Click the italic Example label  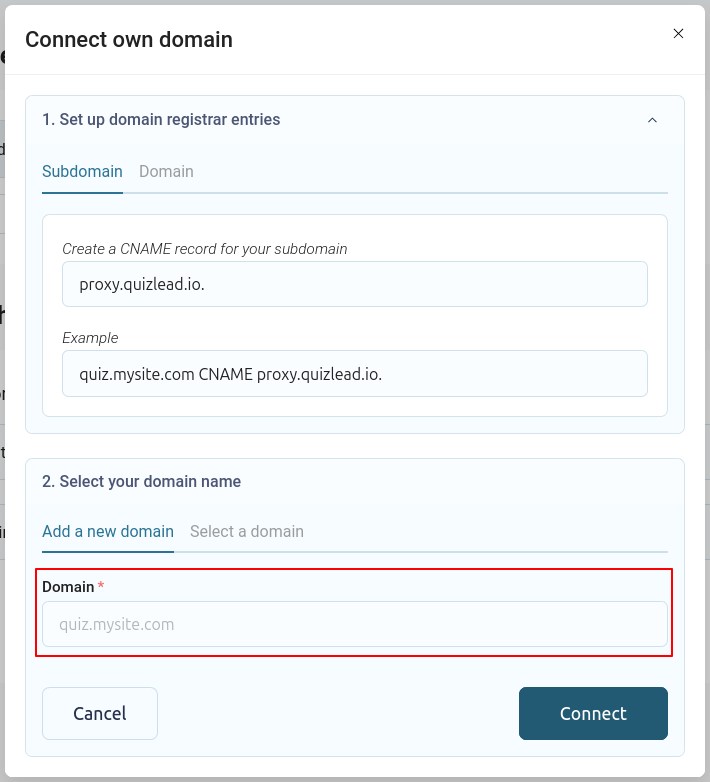click(90, 338)
